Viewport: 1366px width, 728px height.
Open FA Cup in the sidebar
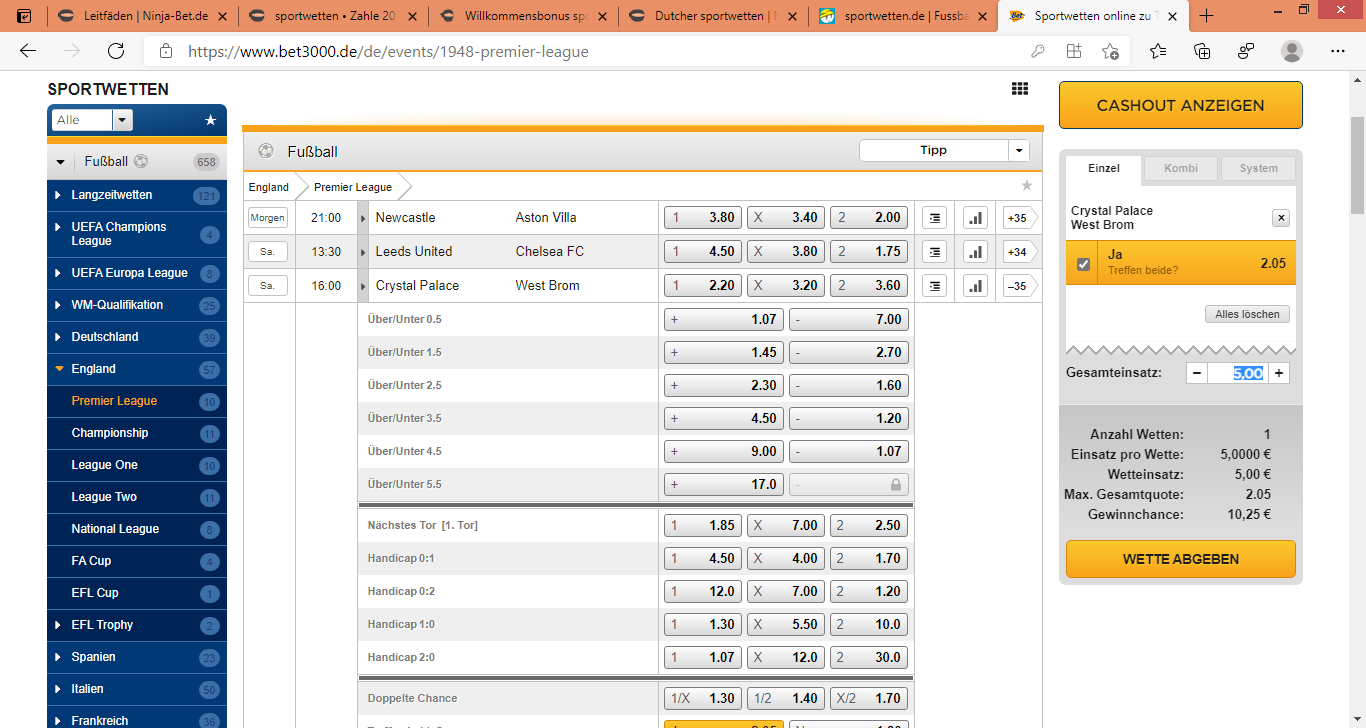coord(137,561)
